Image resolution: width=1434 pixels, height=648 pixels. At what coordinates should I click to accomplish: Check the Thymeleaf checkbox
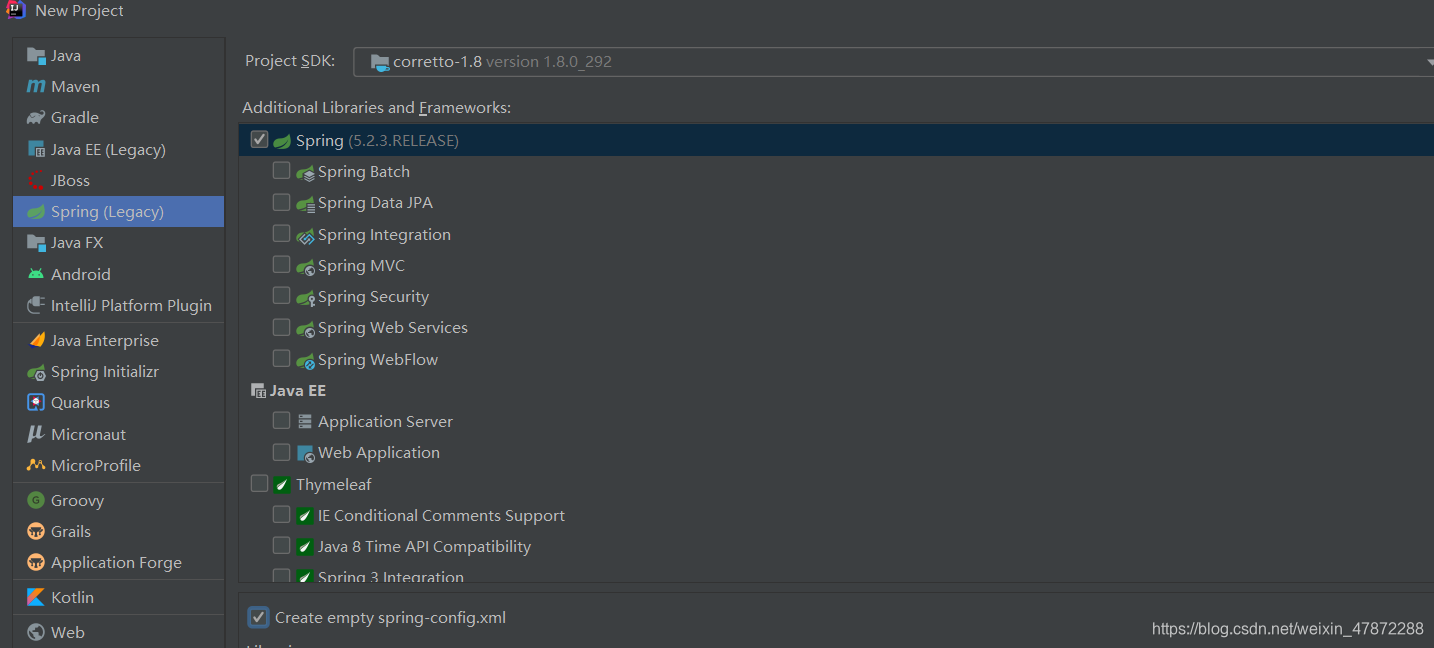pos(259,484)
